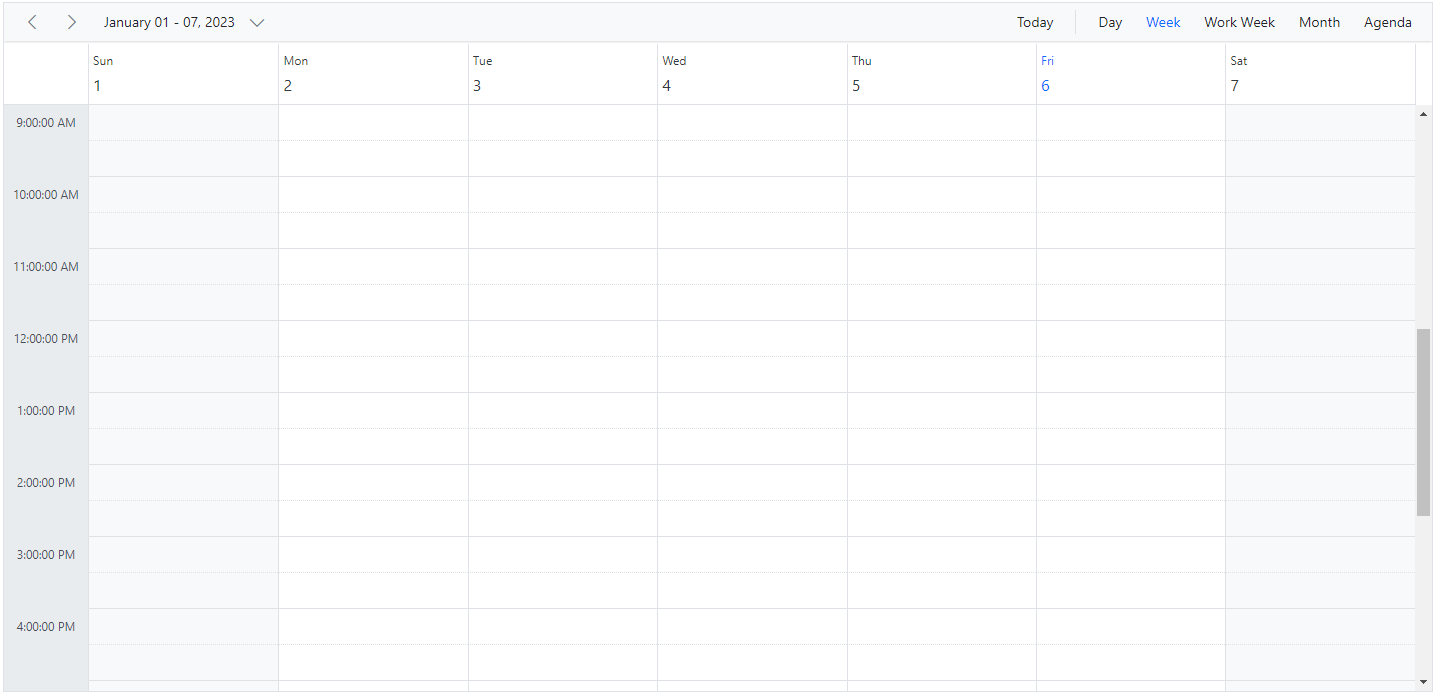Select Tuesday 9:00 AM time cell

tap(563, 122)
